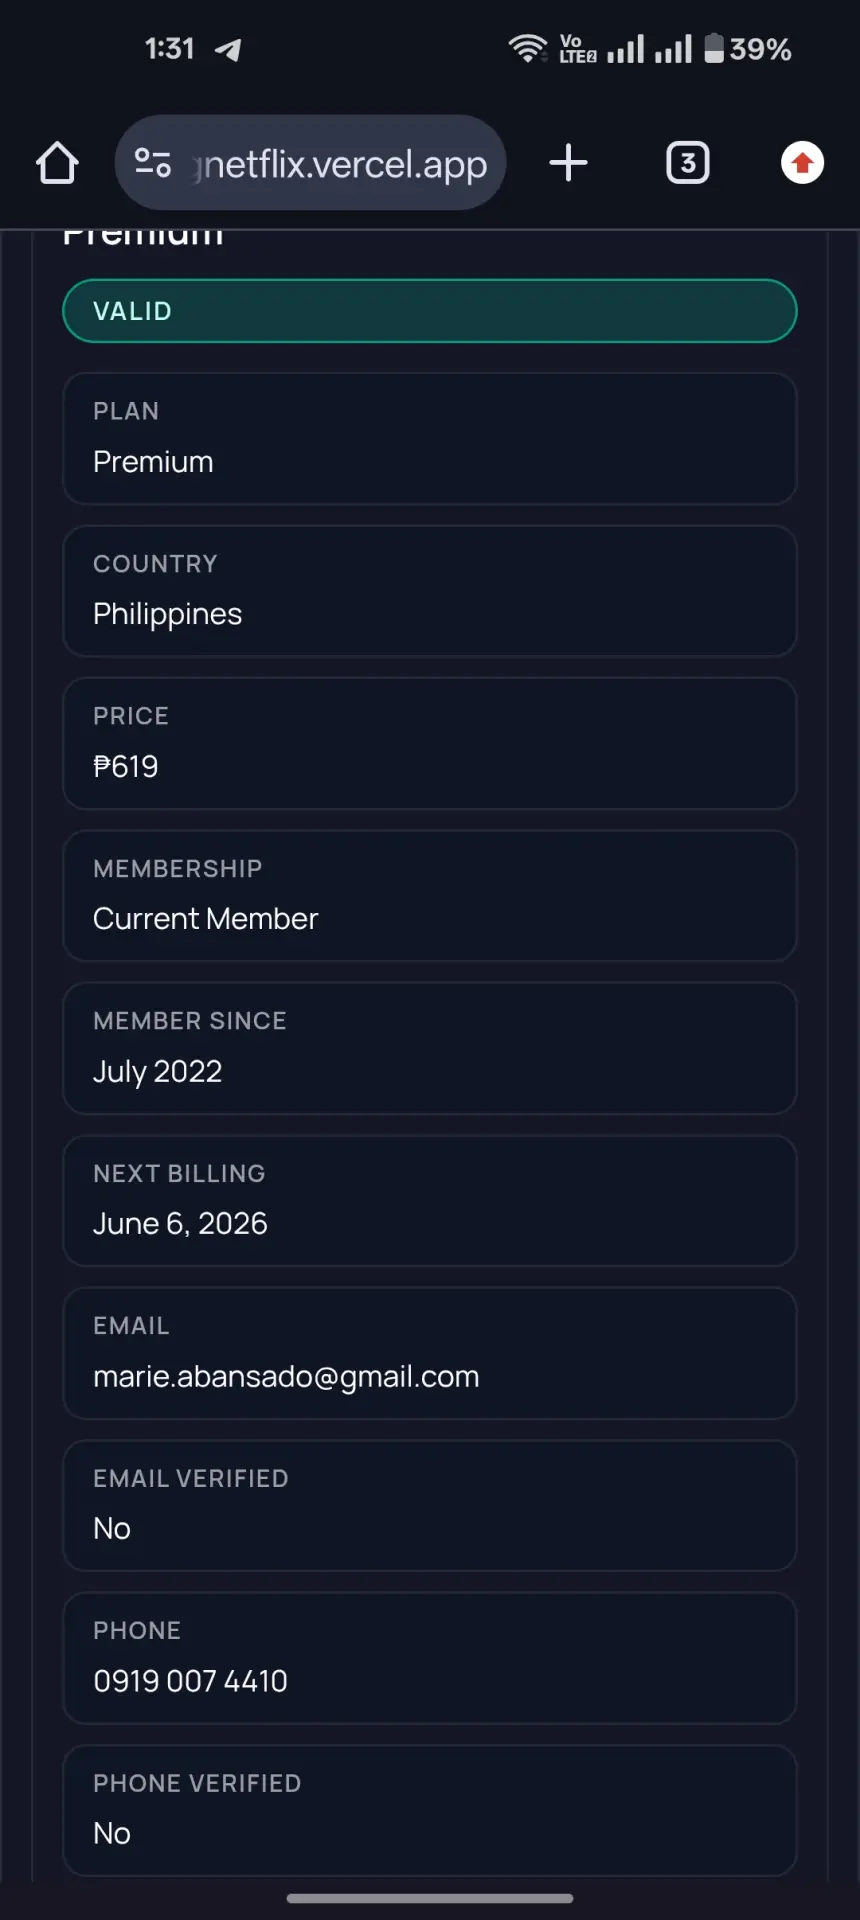The image size is (860, 1920).
Task: Tap the email address marie.abansado@gmail.com
Action: tap(286, 1377)
